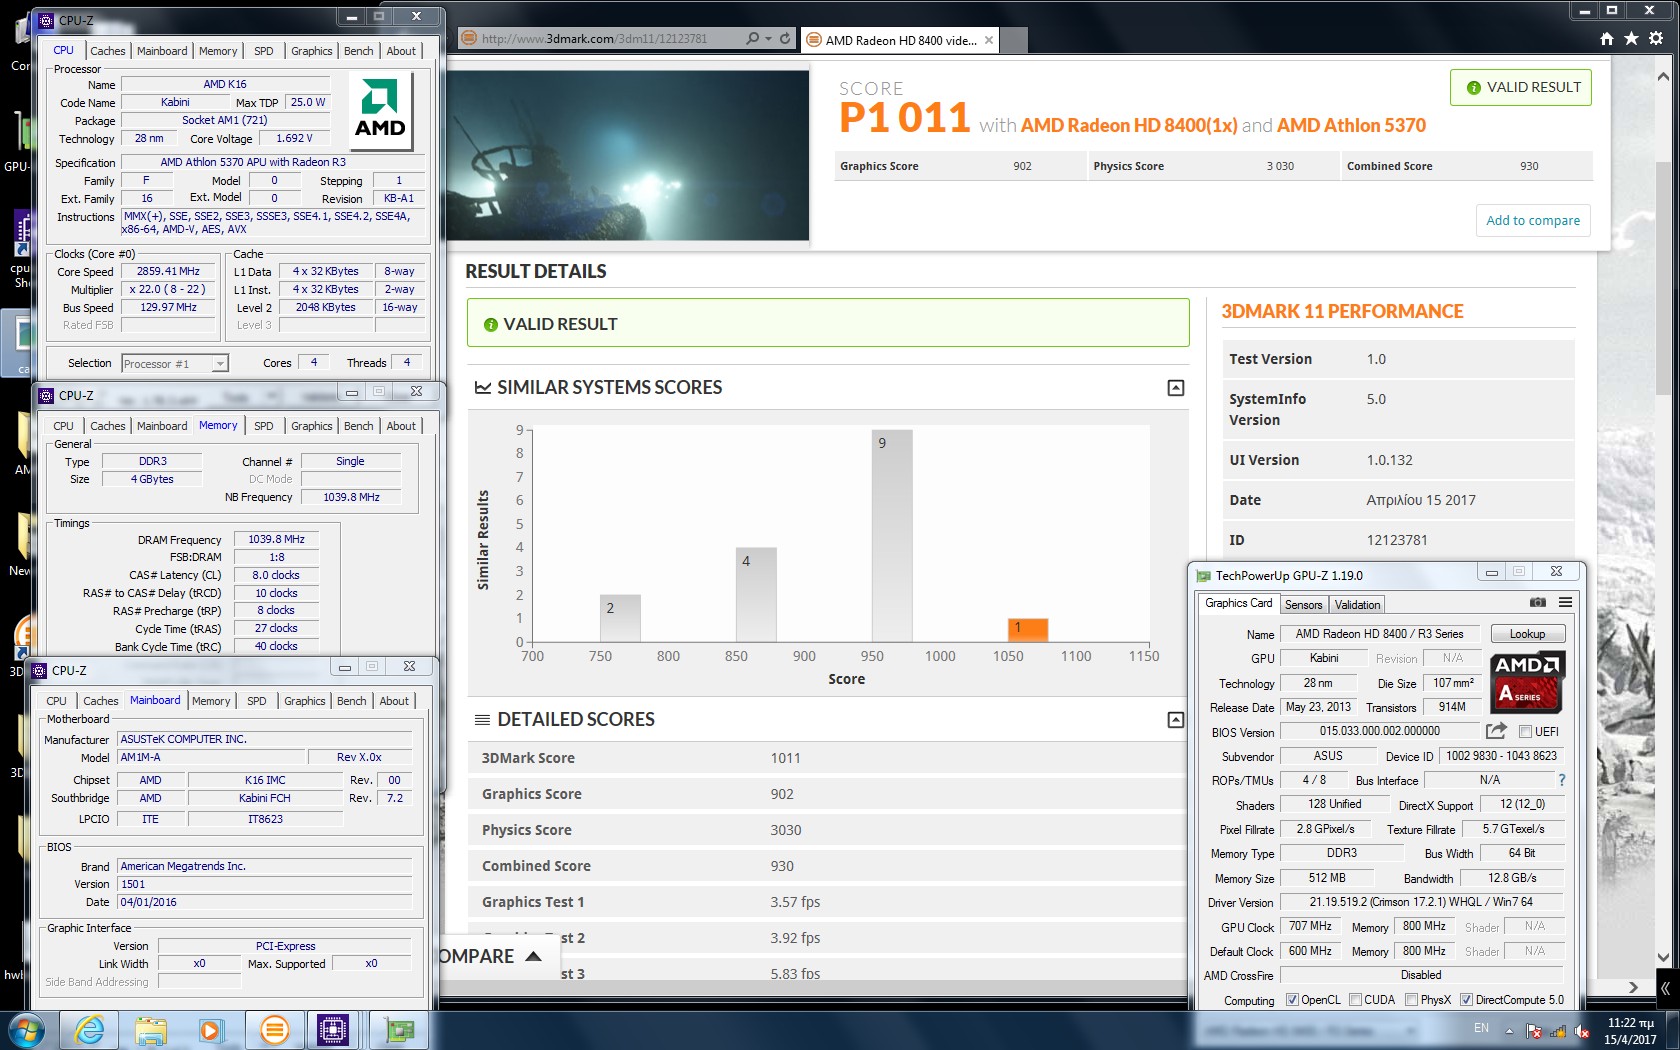
Task: Click the AMD A-Series logo in GPU-Z
Action: click(1527, 682)
